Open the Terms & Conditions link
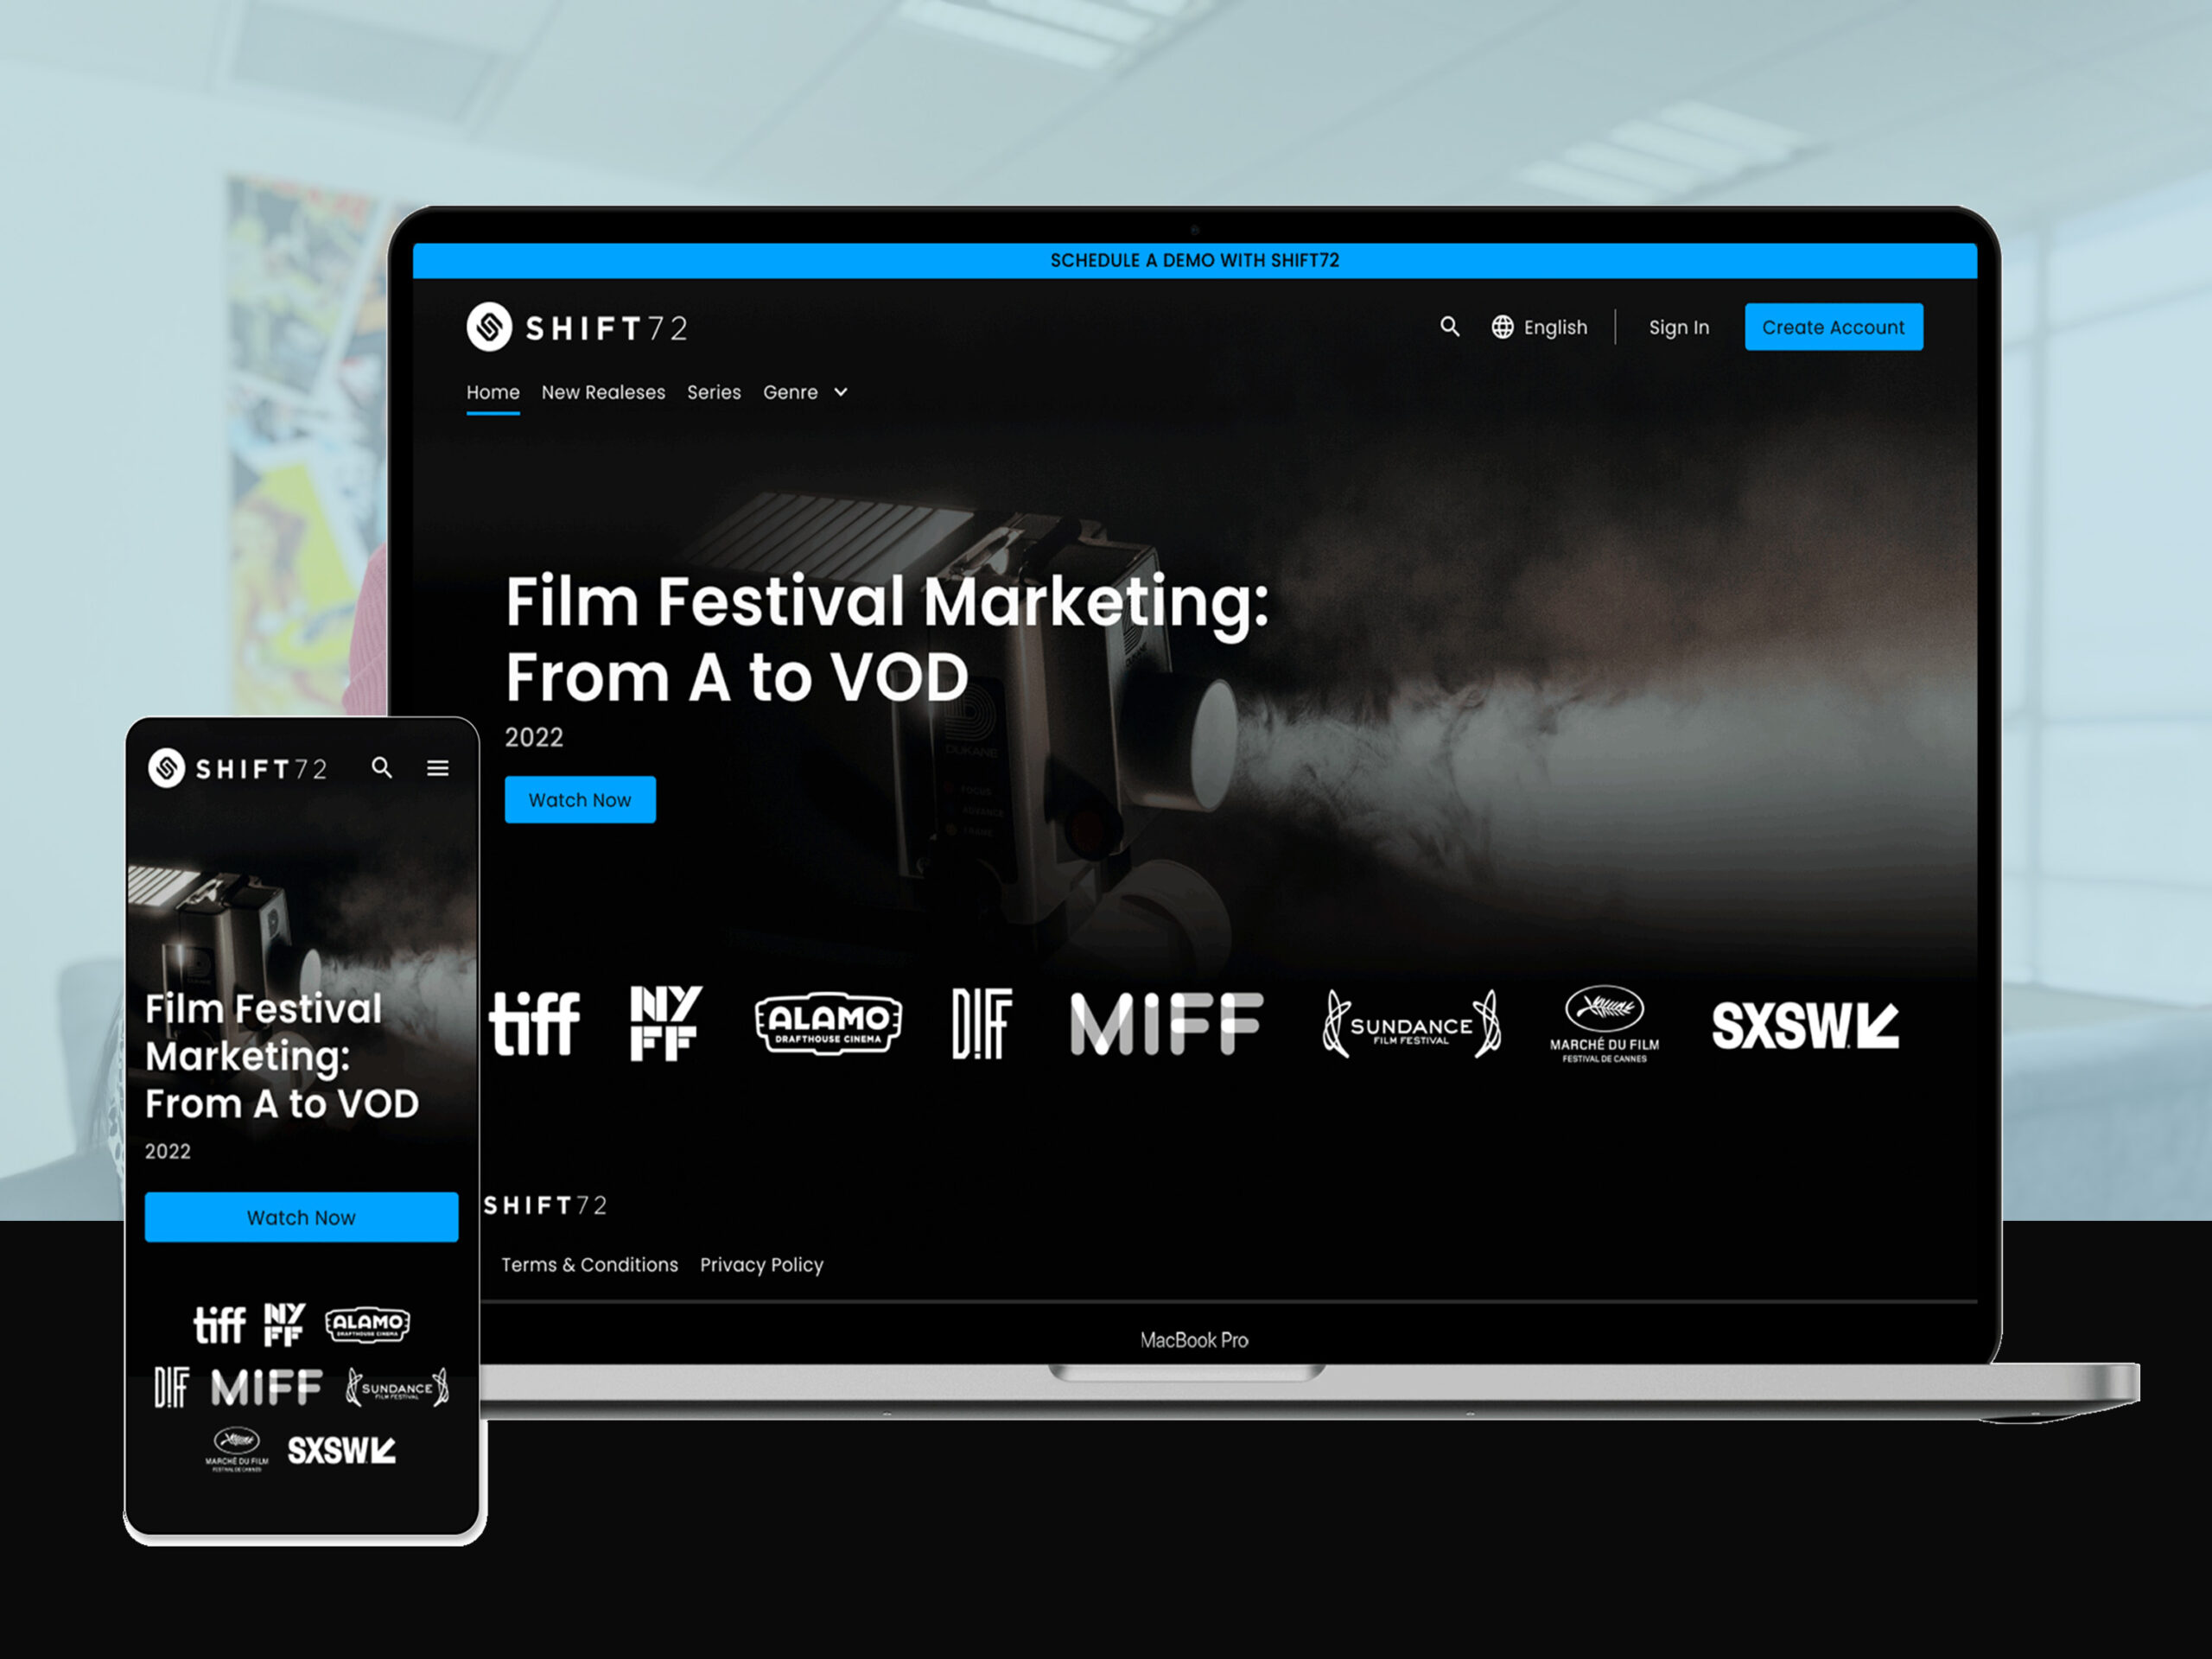Image resolution: width=2212 pixels, height=1659 pixels. click(589, 1265)
